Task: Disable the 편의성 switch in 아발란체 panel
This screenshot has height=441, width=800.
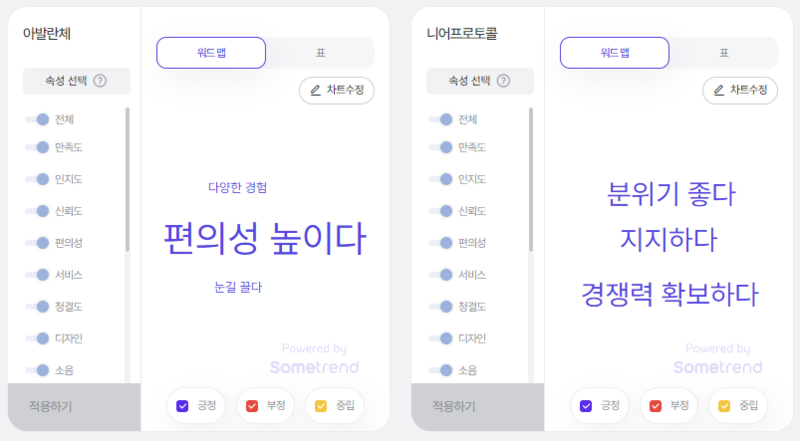Action: tap(37, 242)
